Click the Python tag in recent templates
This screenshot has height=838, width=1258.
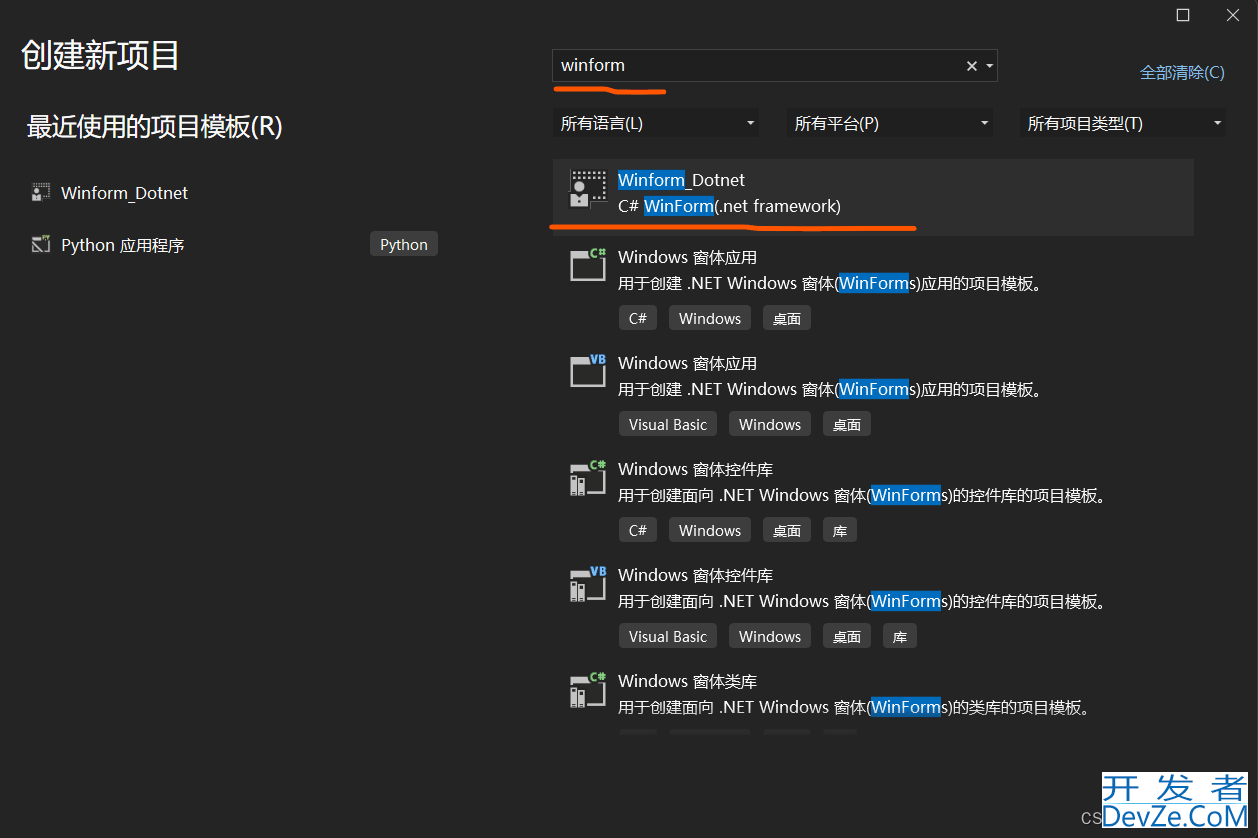tap(404, 245)
